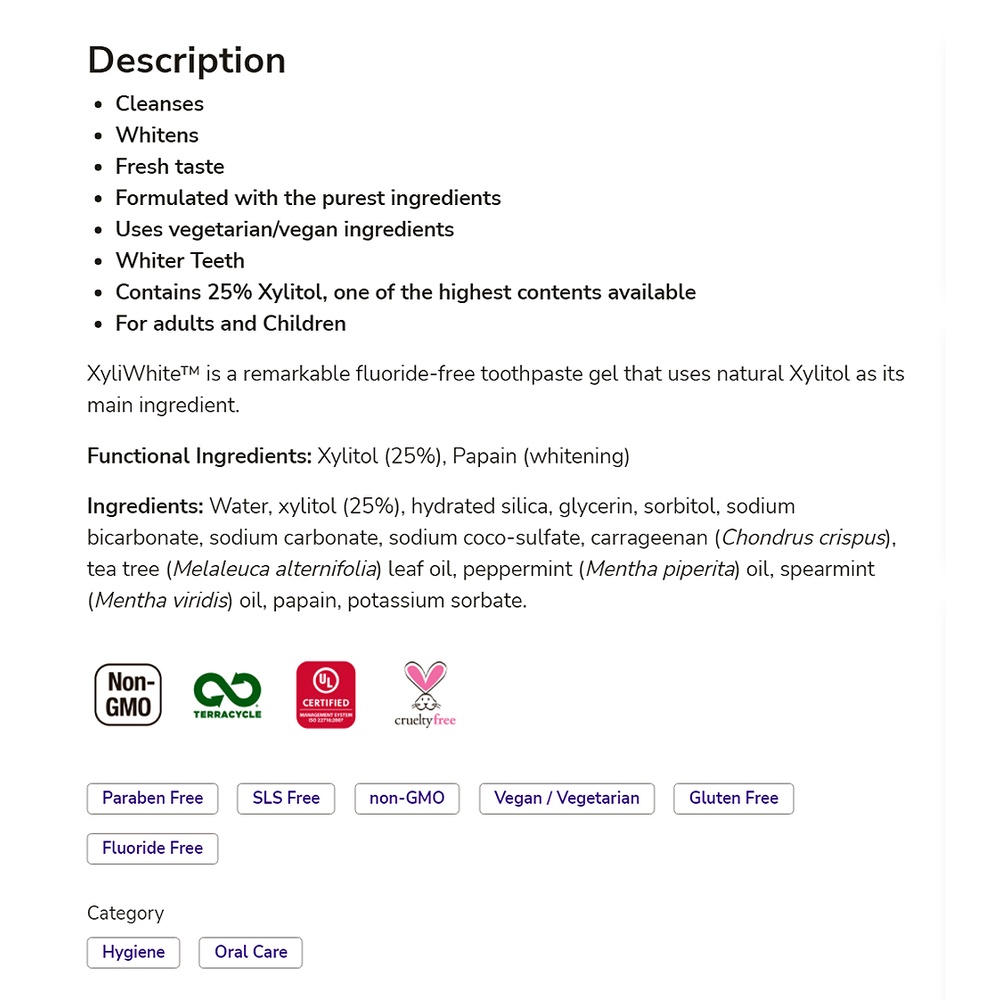Click the 'For adults and Children' bullet
The image size is (1000, 1000).
[x=231, y=324]
